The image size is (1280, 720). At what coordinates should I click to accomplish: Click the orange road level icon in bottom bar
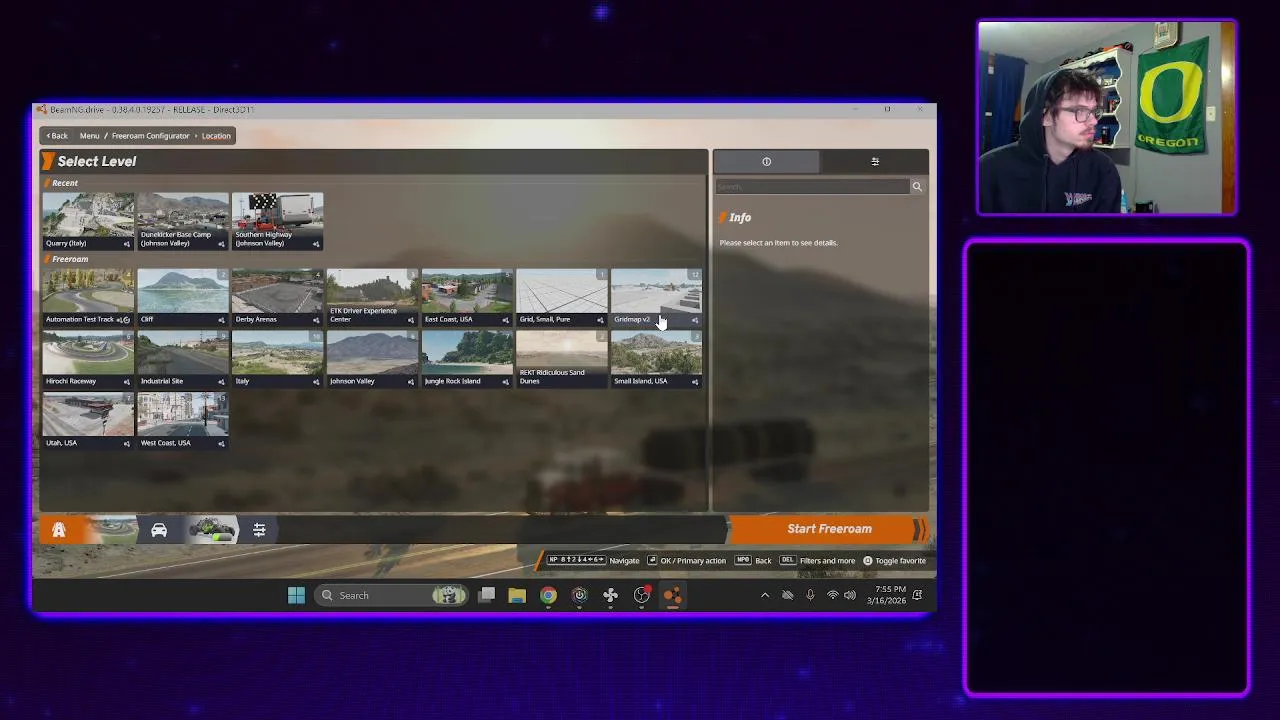coord(59,530)
